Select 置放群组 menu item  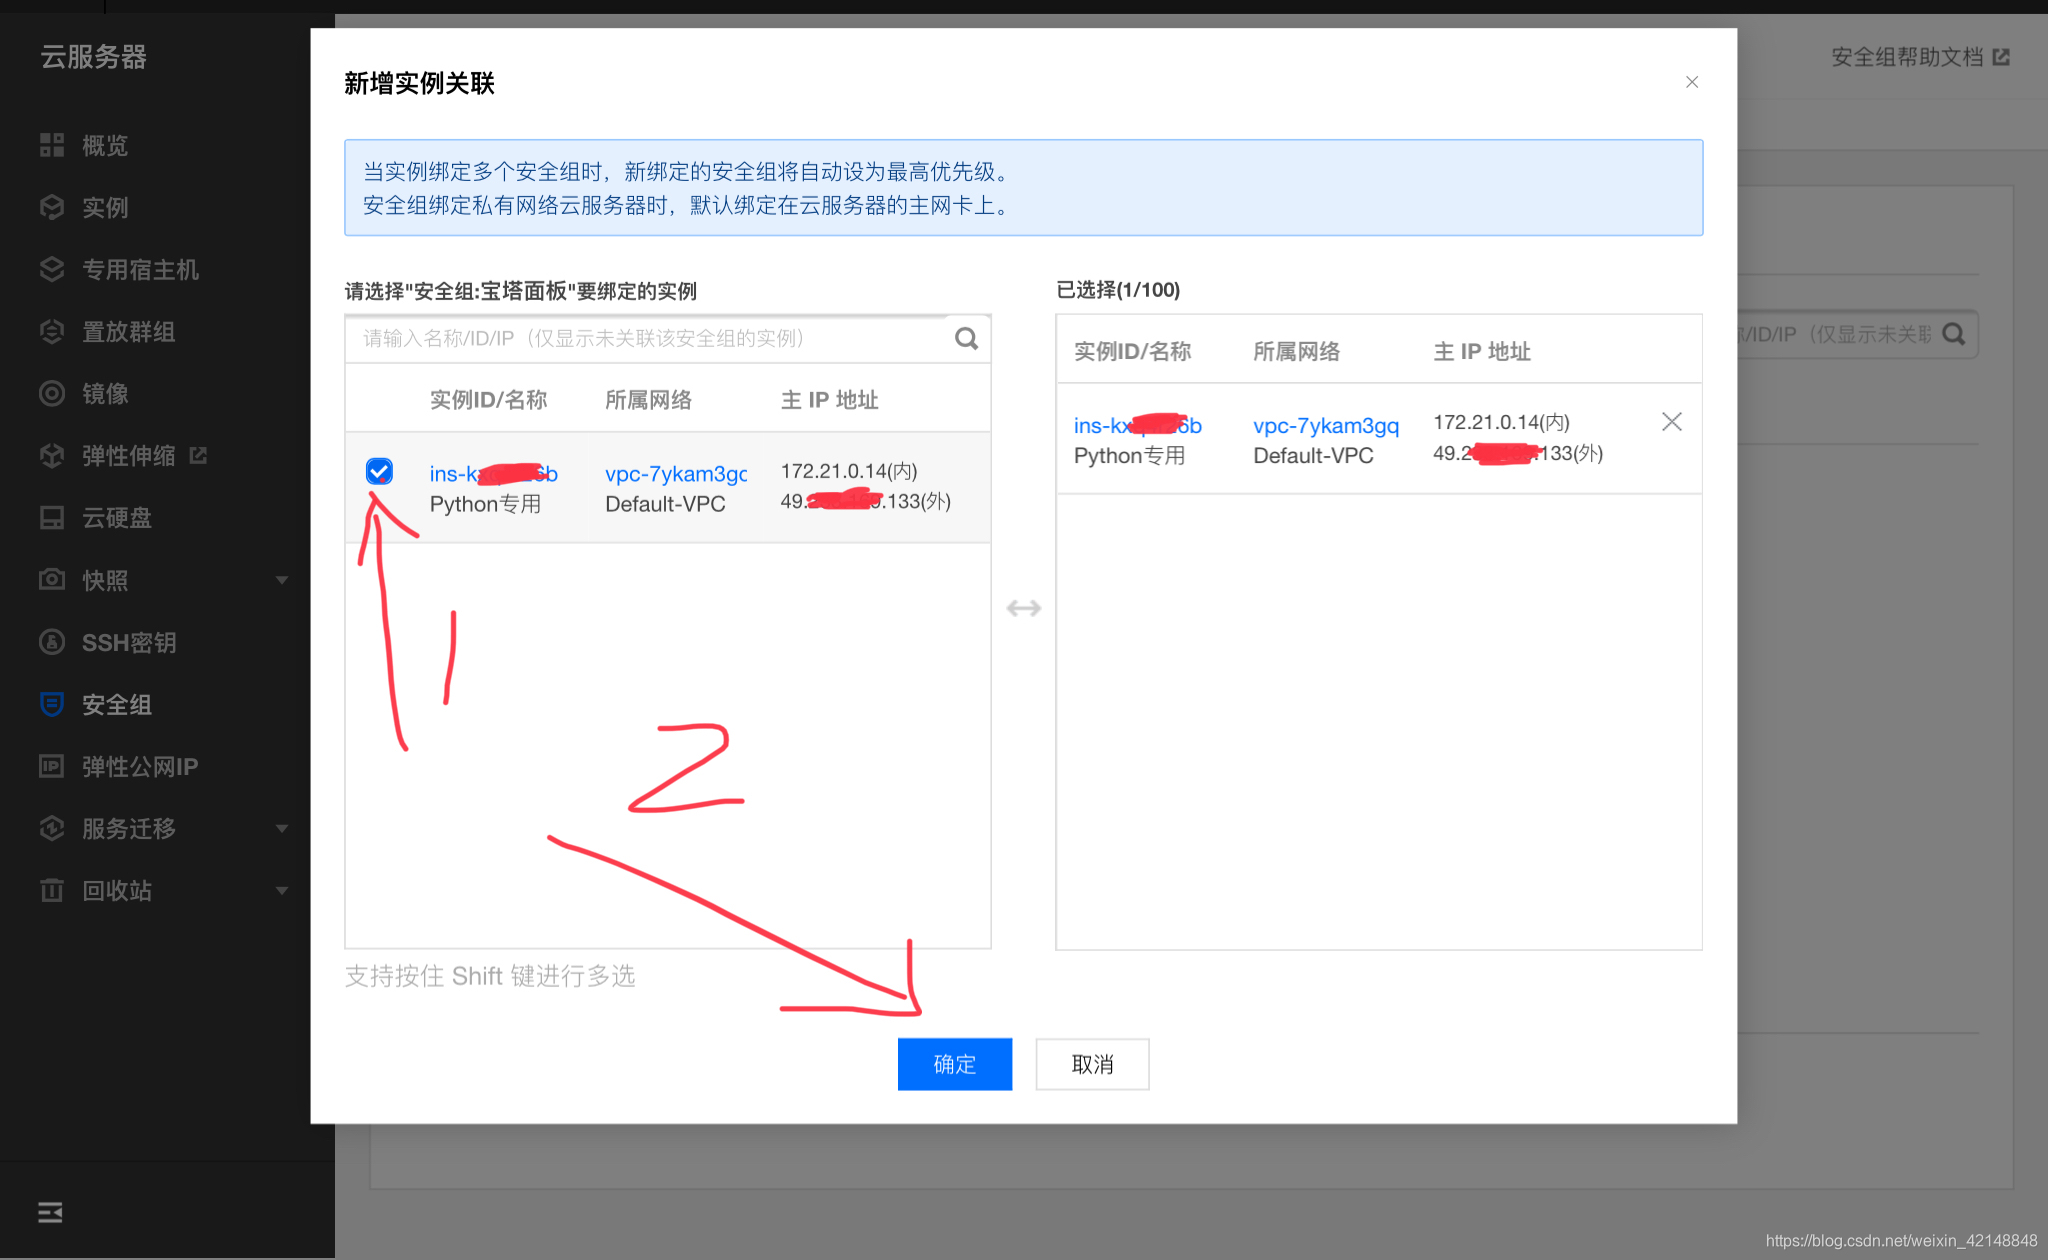click(x=129, y=331)
